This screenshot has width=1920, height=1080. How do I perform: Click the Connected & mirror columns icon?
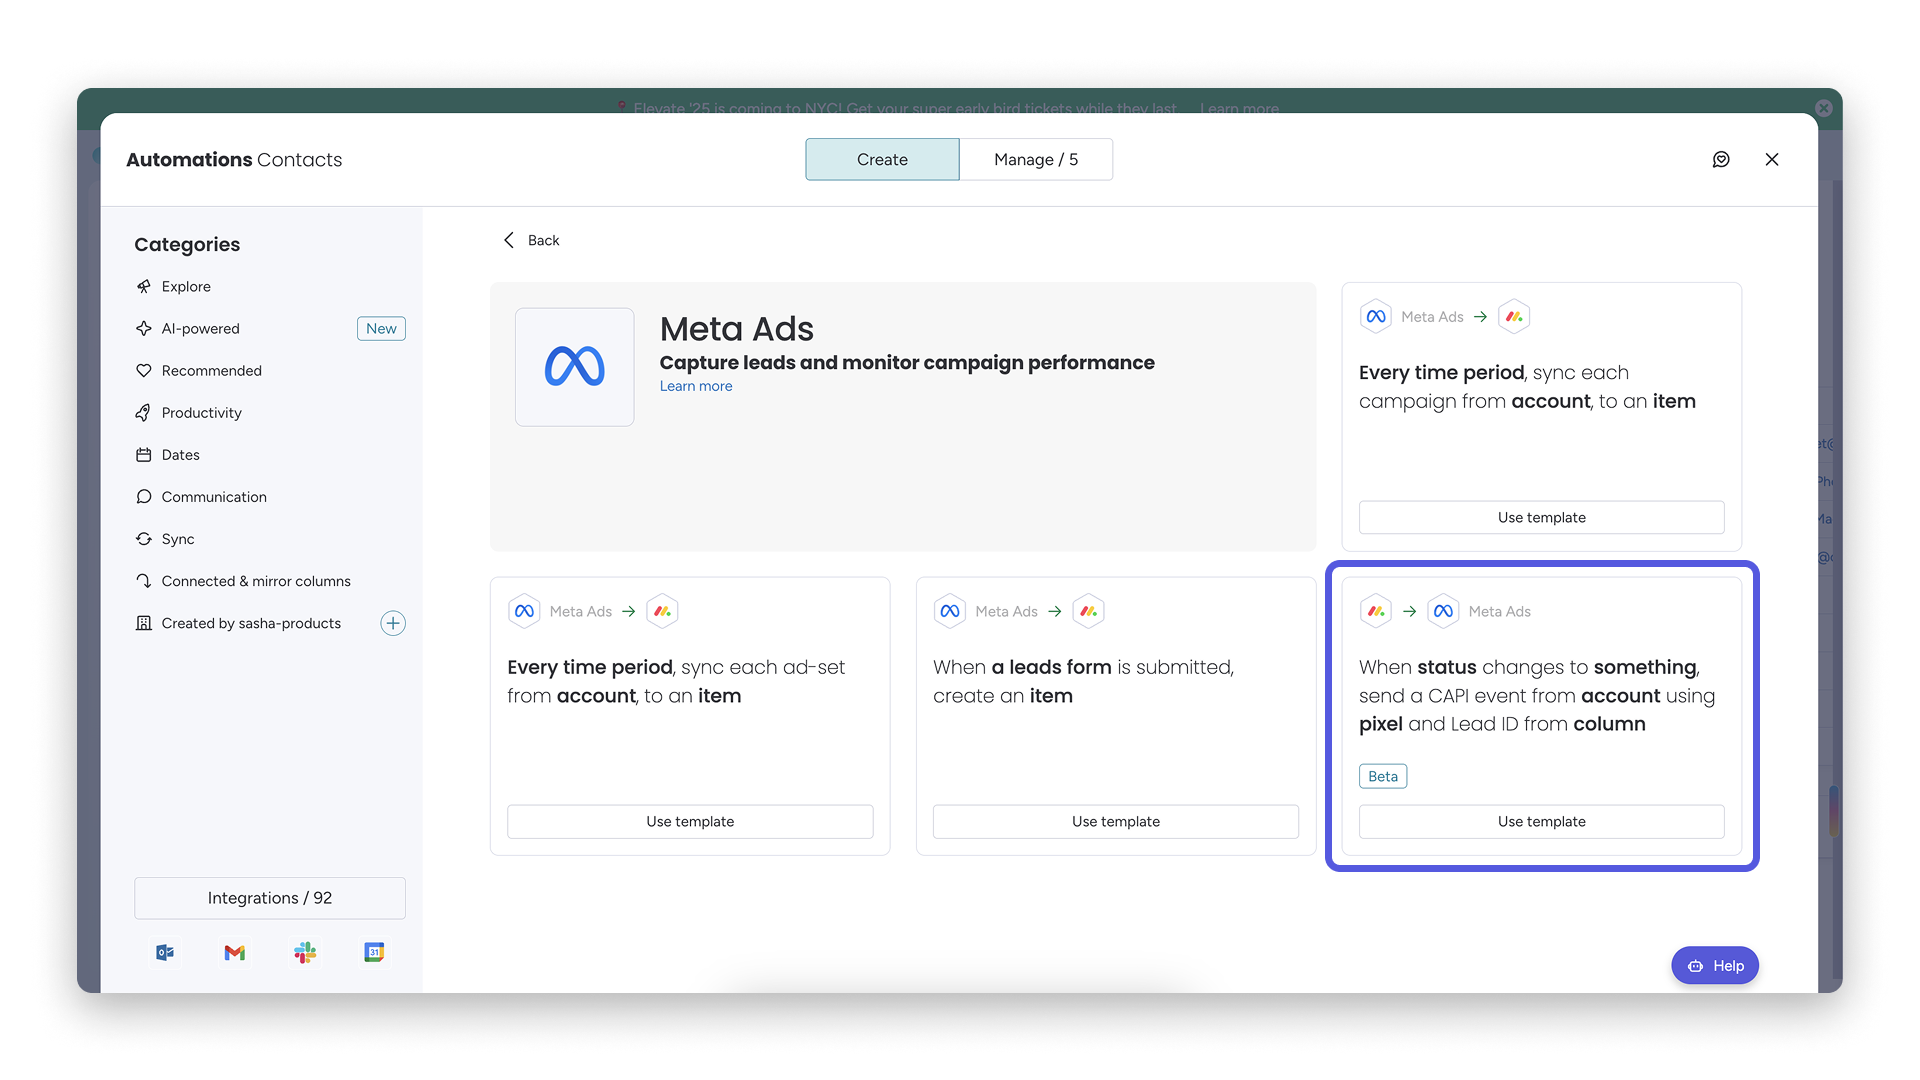pyautogui.click(x=144, y=580)
